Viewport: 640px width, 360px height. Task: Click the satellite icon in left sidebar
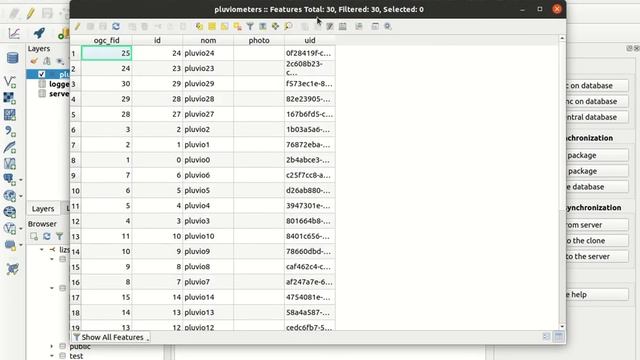pyautogui.click(x=12, y=269)
